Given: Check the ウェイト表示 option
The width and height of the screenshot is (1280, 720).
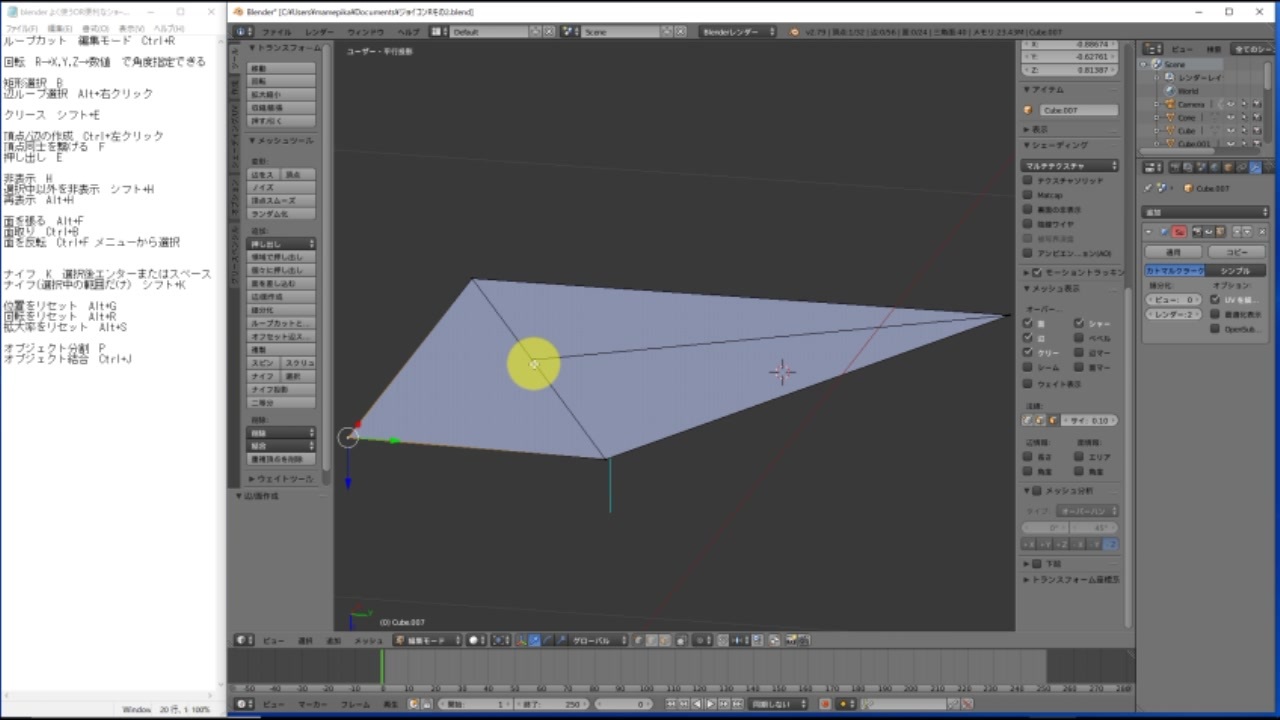Looking at the screenshot, I should tap(1026, 384).
